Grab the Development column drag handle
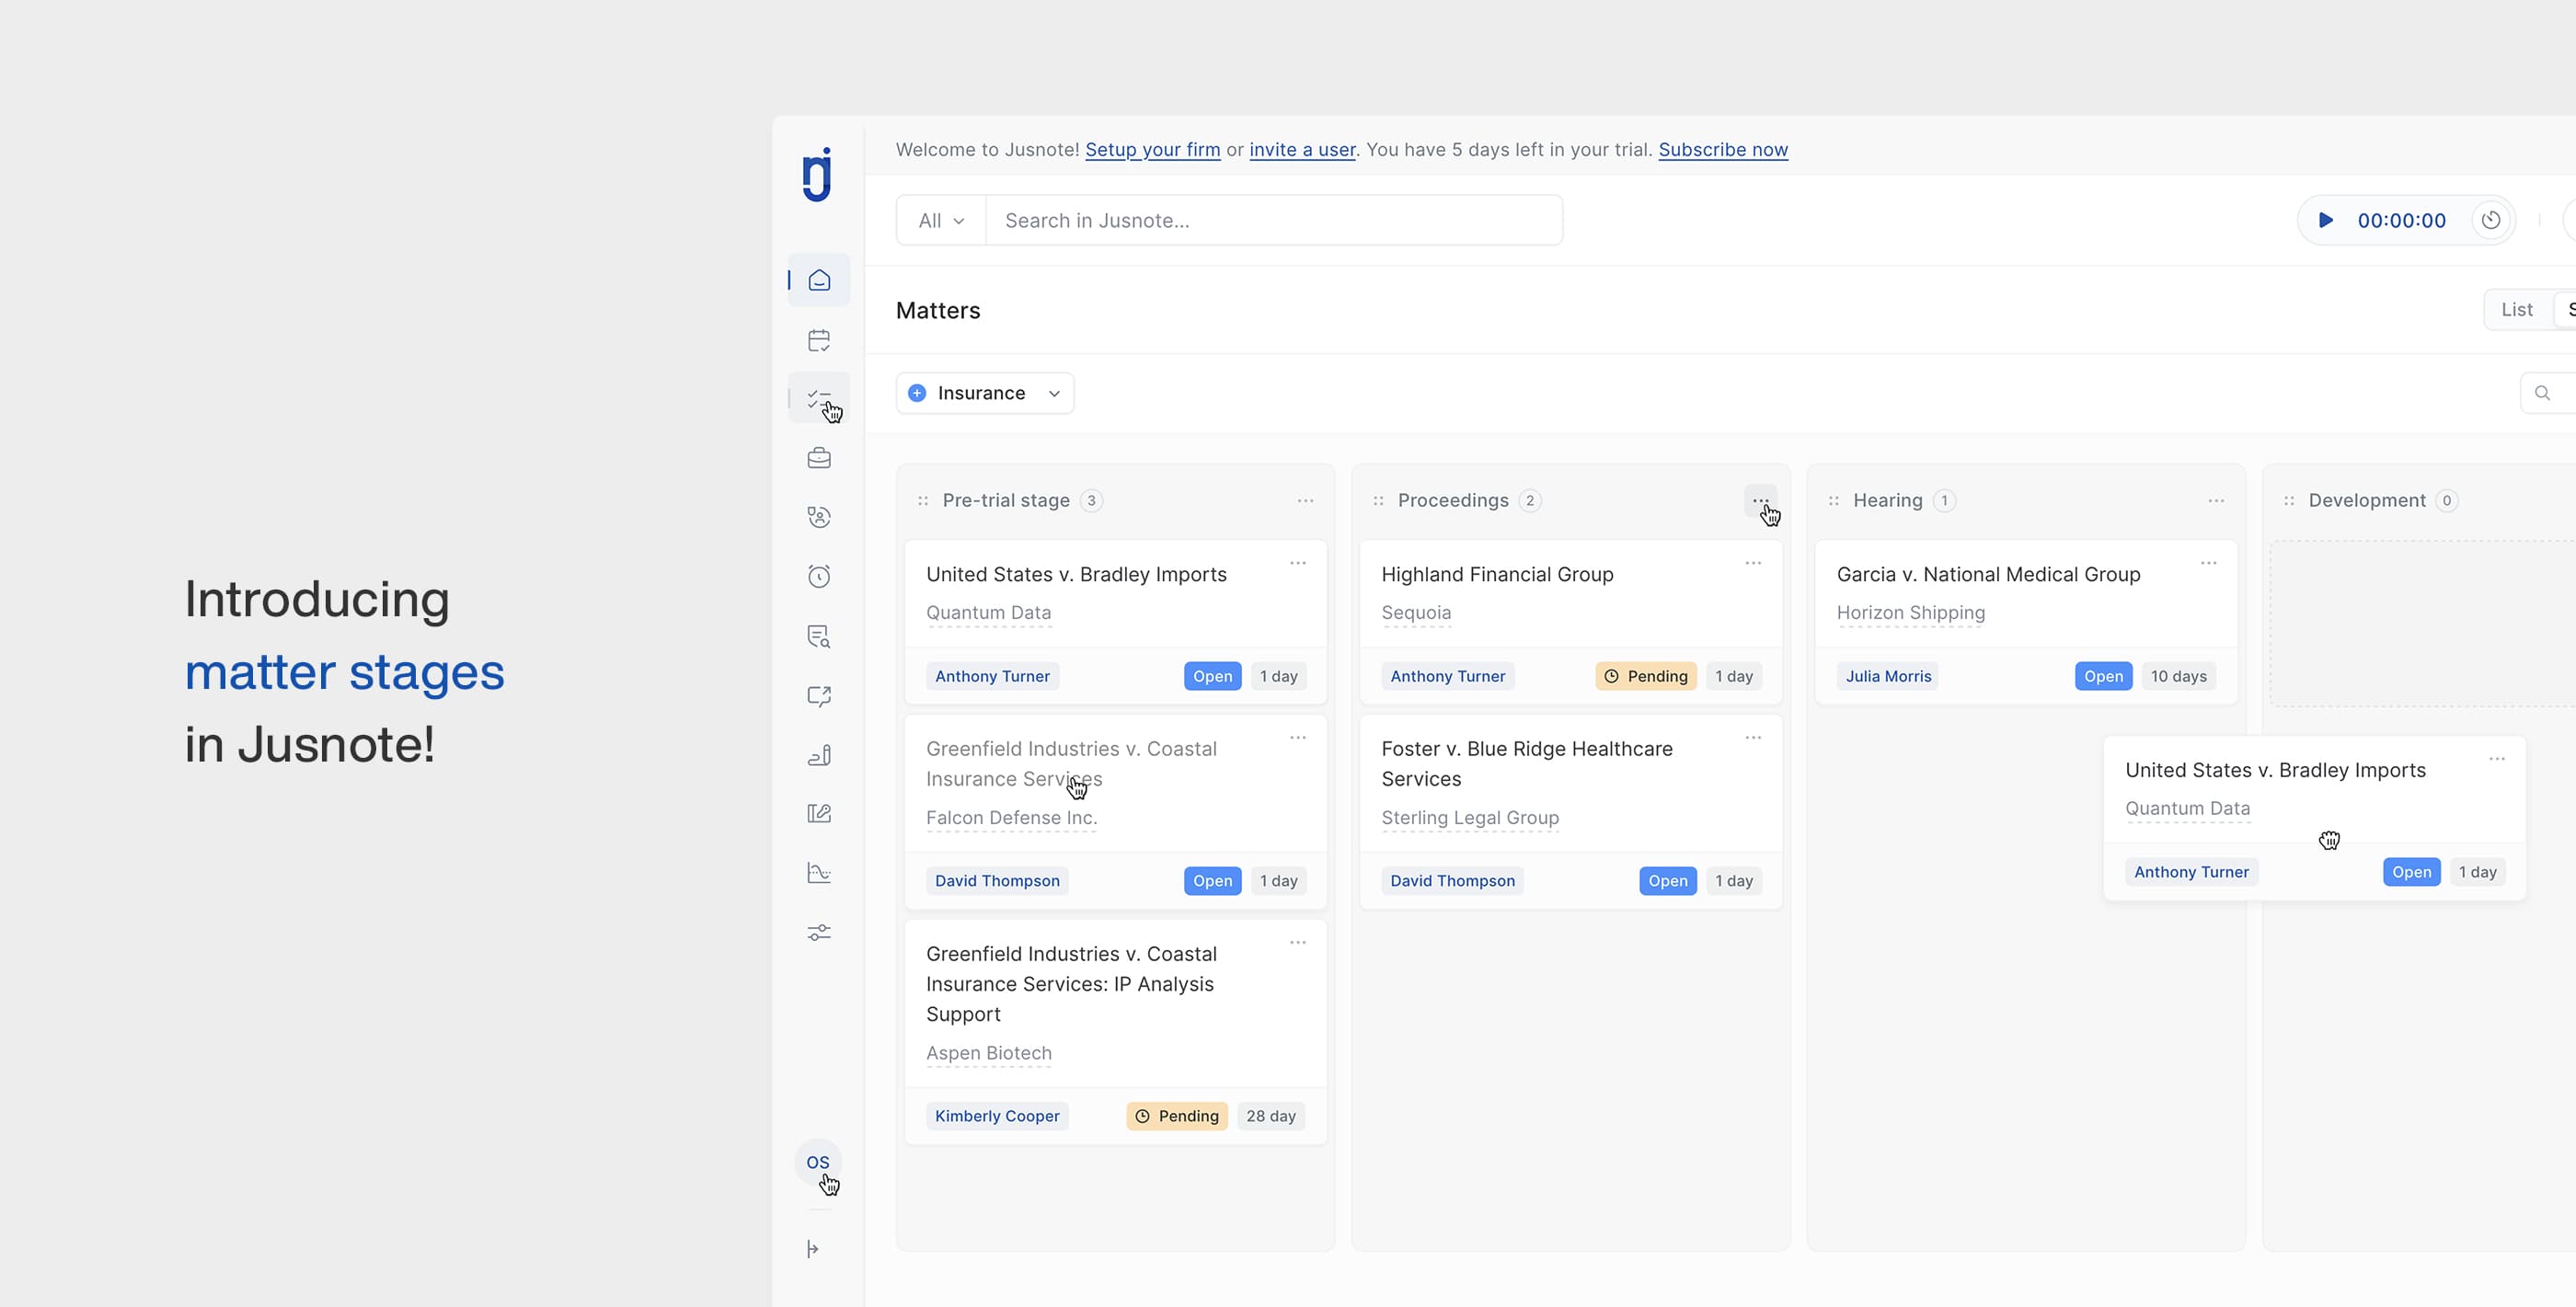The width and height of the screenshot is (2576, 1307). [x=2289, y=501]
